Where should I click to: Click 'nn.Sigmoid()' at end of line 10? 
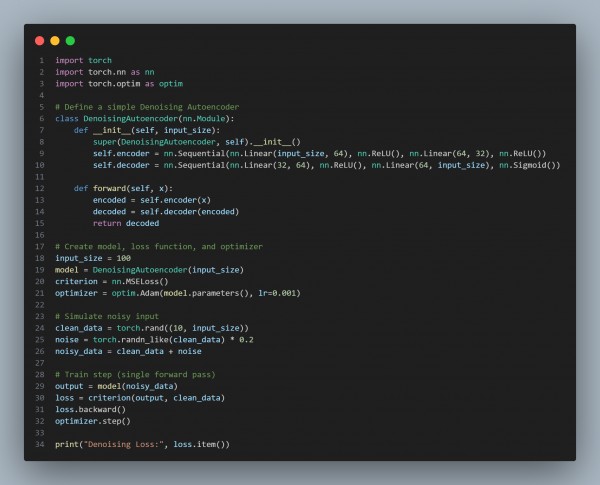tap(530, 165)
